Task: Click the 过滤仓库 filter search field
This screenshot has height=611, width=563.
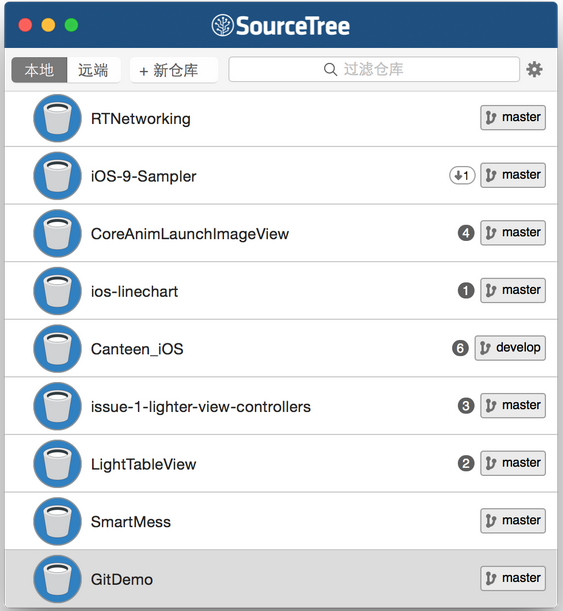Action: tap(374, 69)
